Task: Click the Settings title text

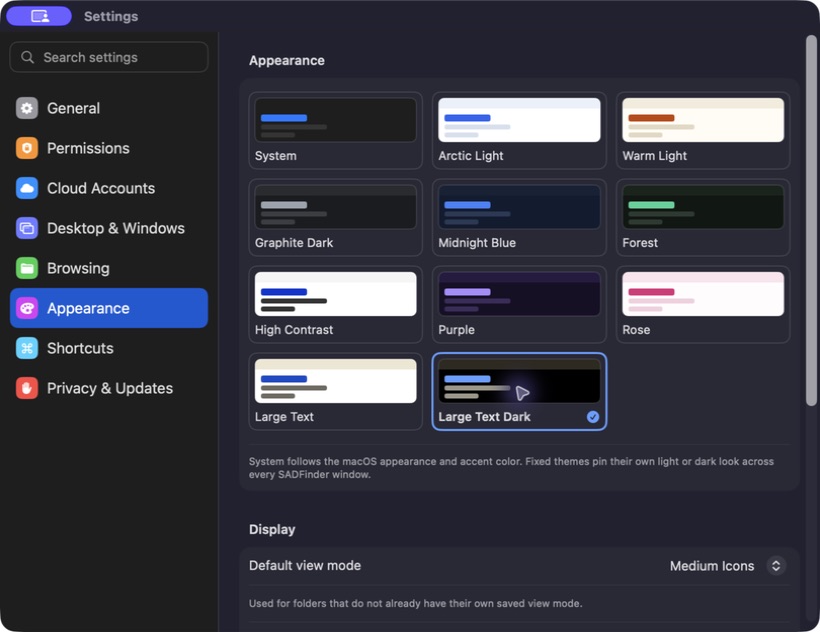Action: click(x=111, y=16)
